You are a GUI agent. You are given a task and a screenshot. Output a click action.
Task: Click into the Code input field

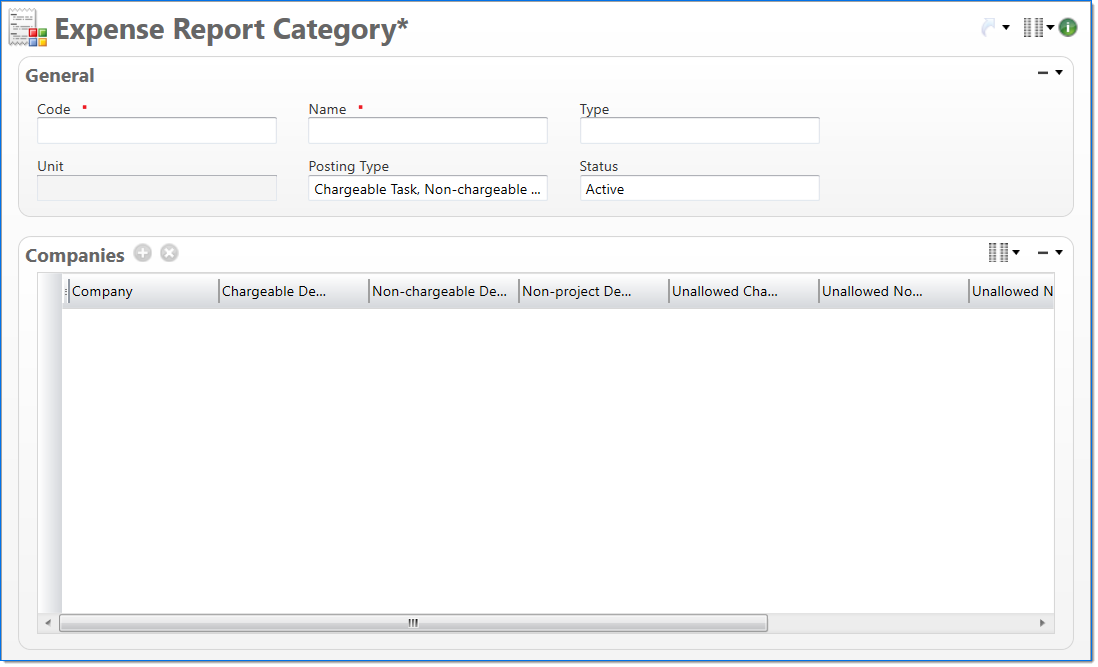[157, 131]
